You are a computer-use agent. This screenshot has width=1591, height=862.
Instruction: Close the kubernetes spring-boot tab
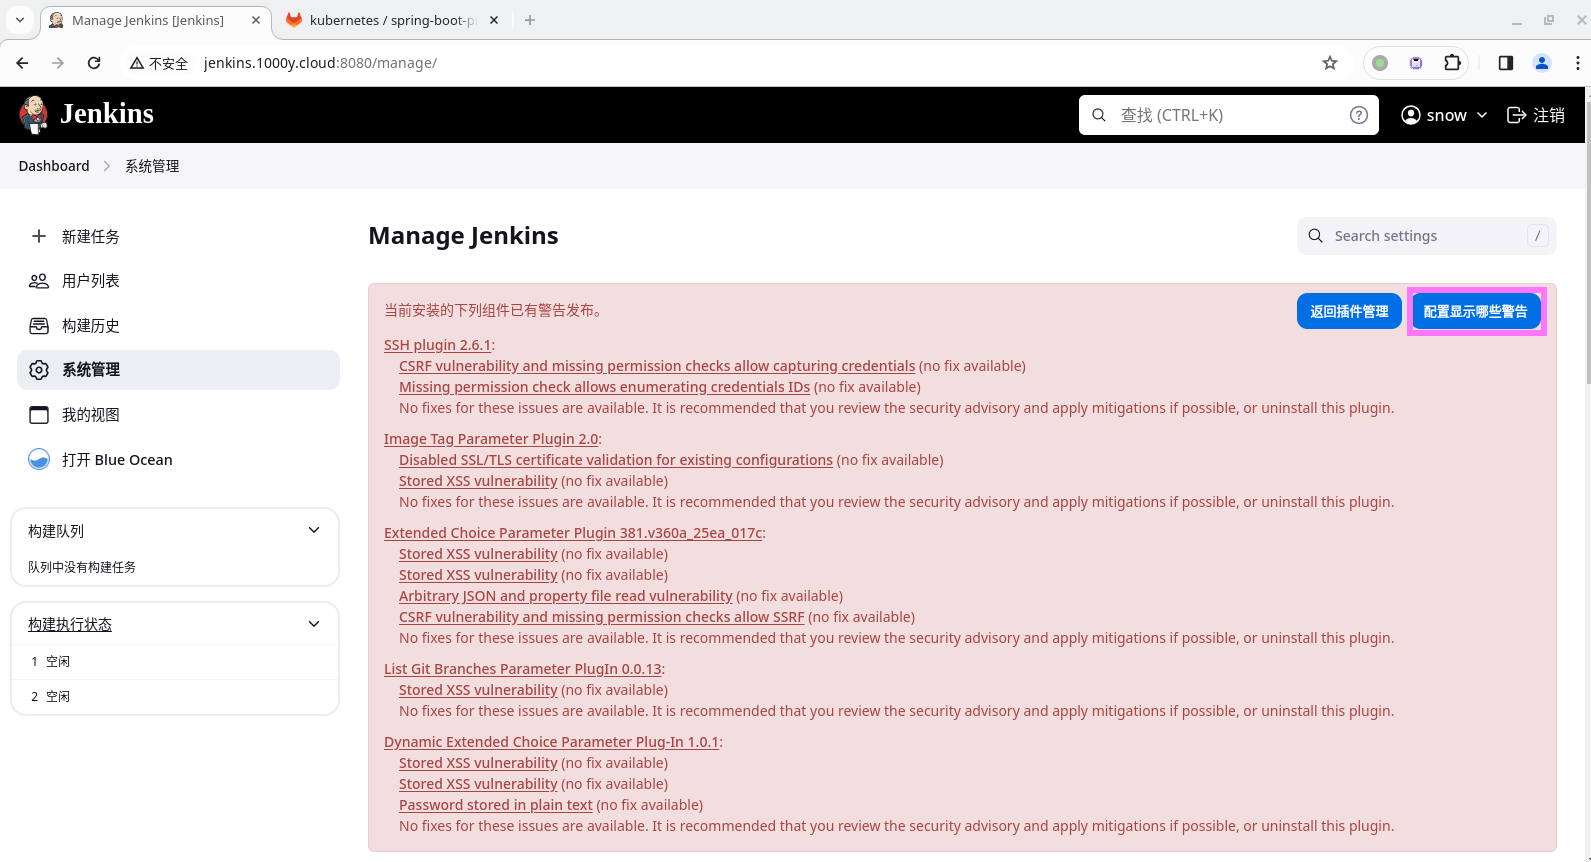pyautogui.click(x=494, y=20)
